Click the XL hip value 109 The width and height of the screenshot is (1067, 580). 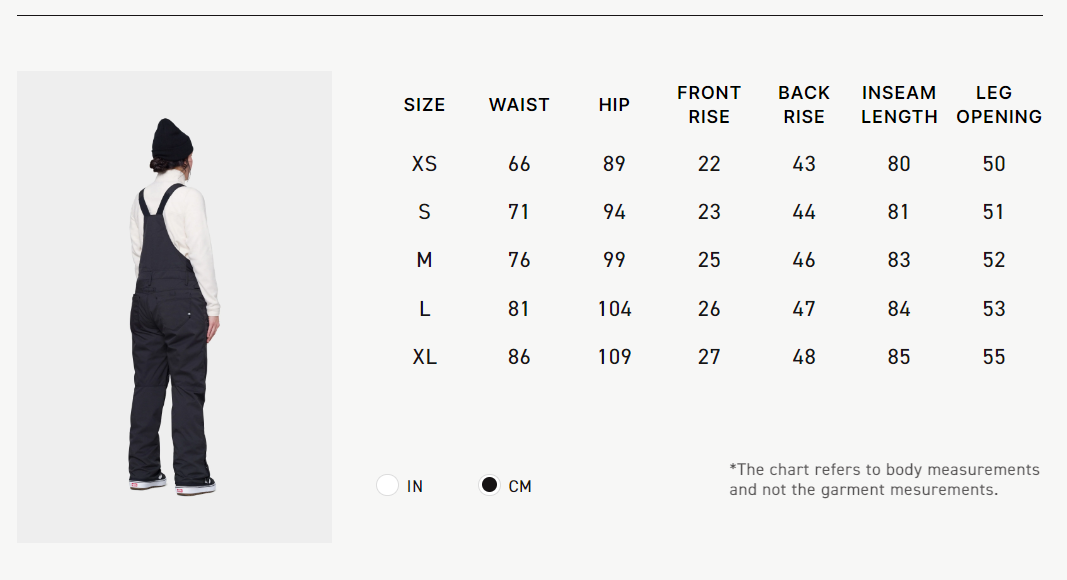coord(614,357)
